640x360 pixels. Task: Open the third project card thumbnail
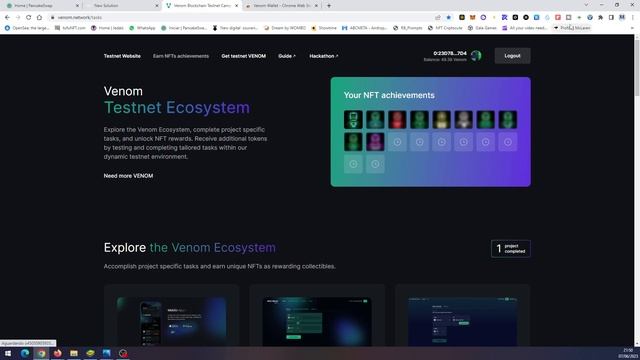pyautogui.click(x=463, y=322)
